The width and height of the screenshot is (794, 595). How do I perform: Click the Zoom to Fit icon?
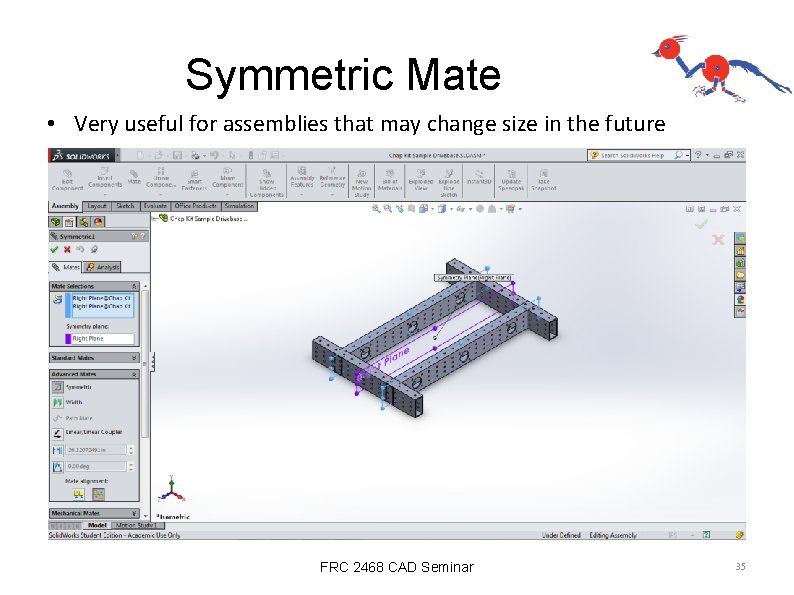376,209
